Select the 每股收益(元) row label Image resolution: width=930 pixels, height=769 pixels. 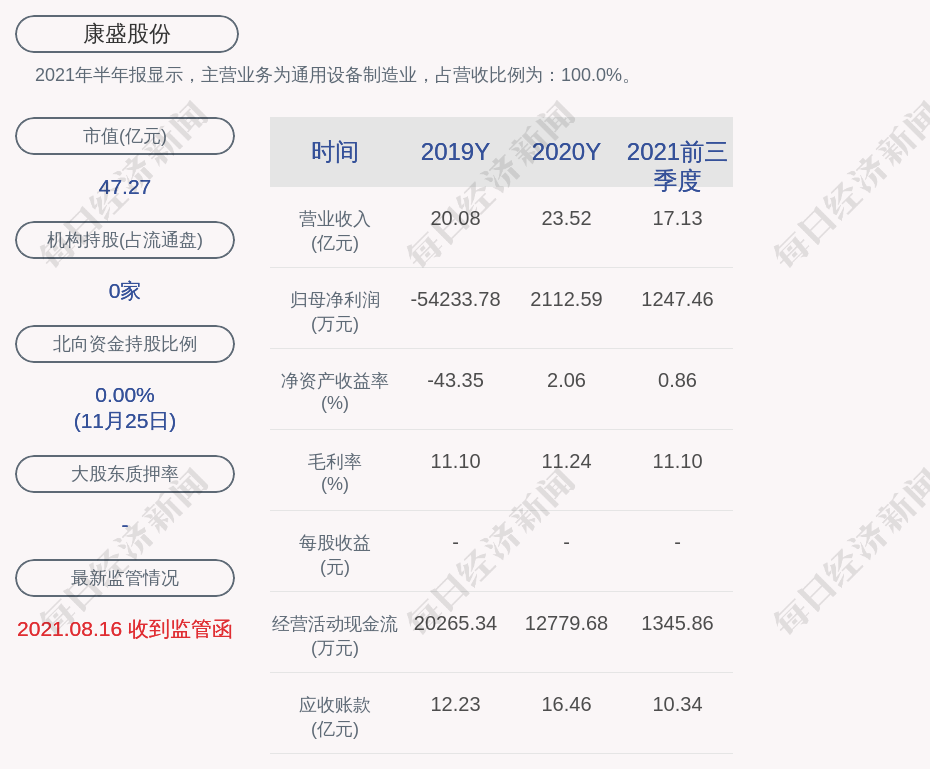tap(335, 554)
